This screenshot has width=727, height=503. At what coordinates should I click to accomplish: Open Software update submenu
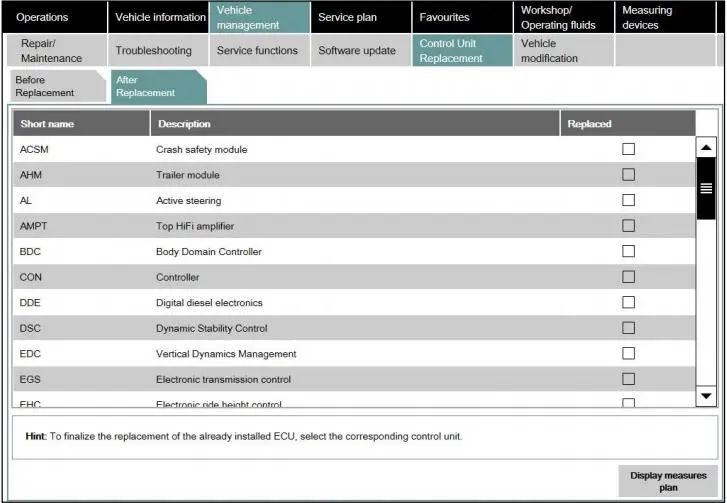point(361,51)
